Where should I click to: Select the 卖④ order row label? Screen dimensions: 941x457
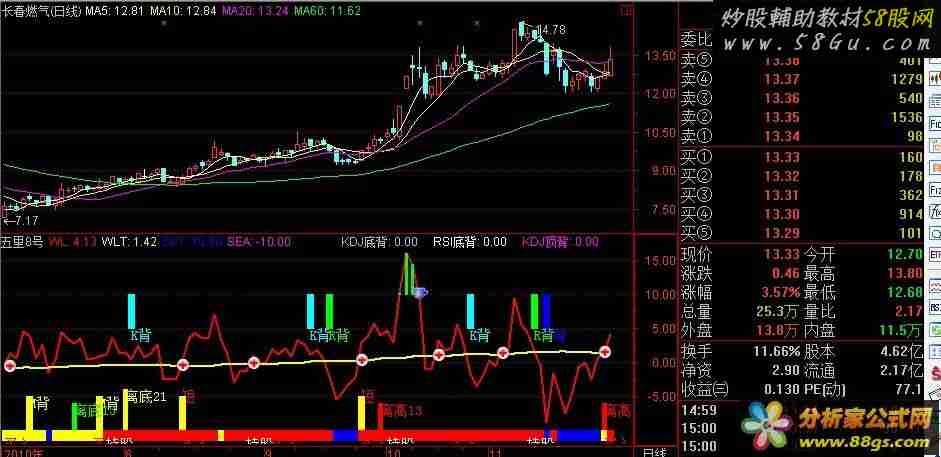tap(696, 79)
